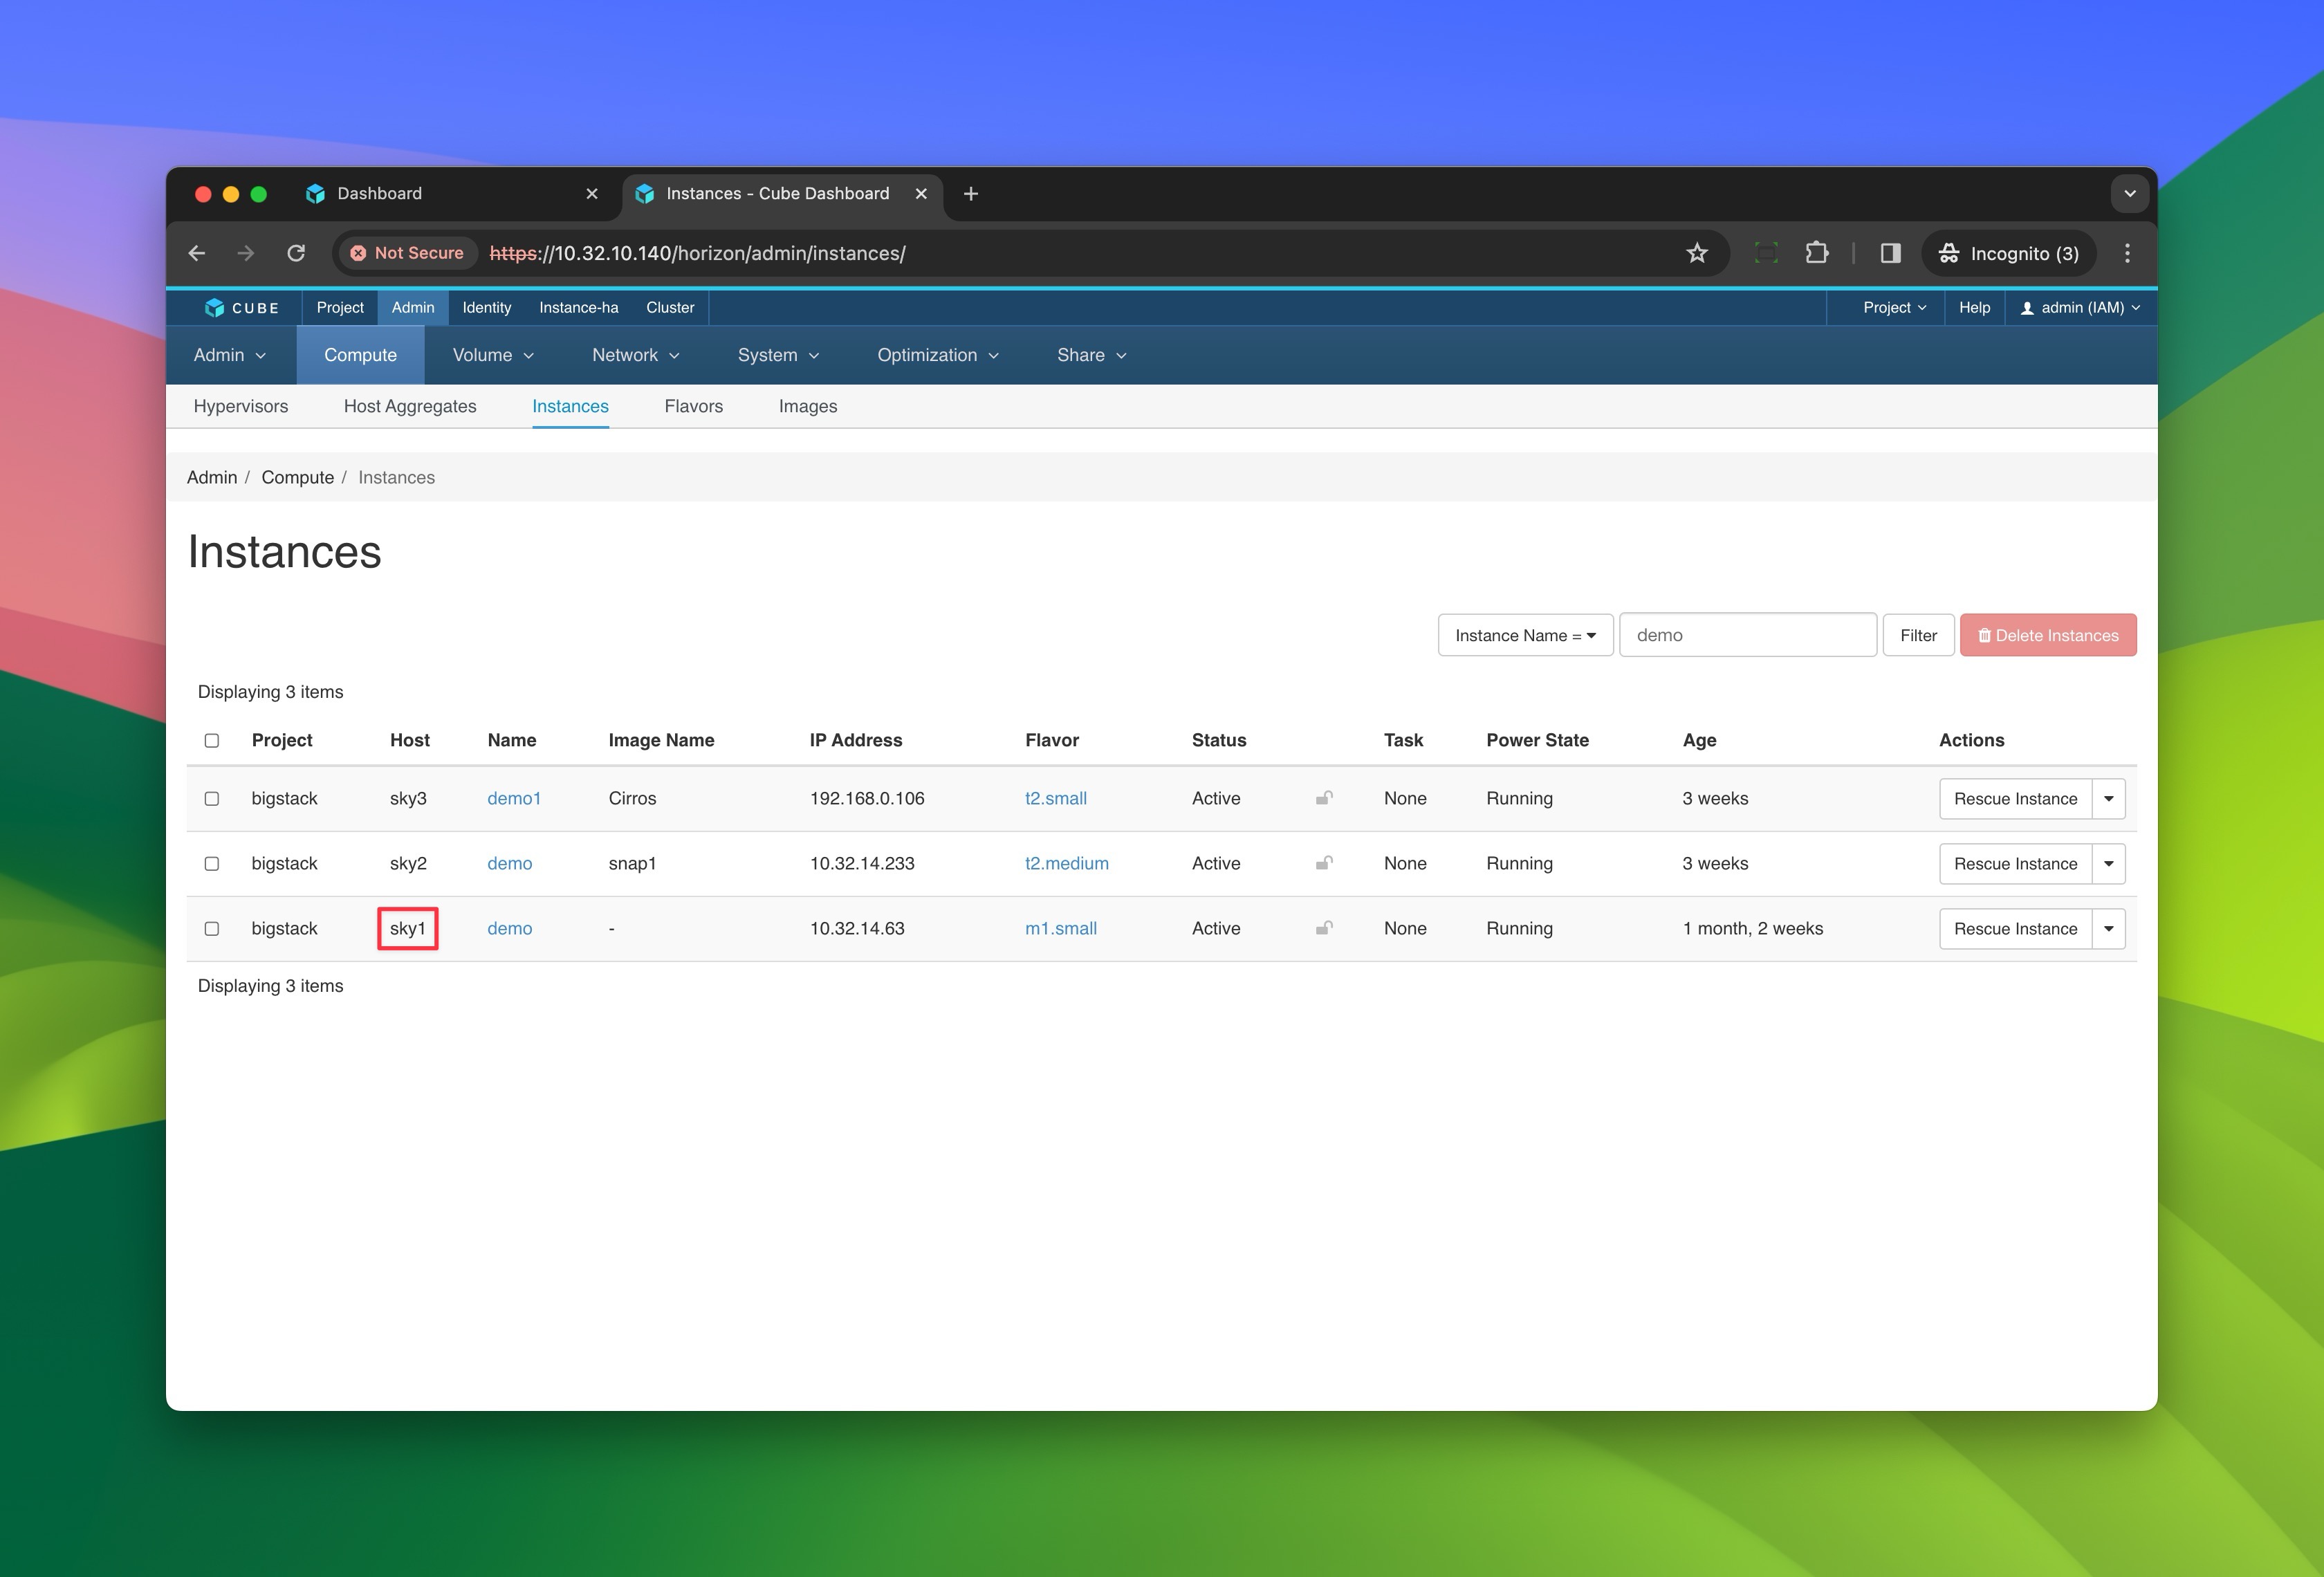Screen dimensions: 2324x1577
Task: Click the Not Secure warning badge
Action: coord(408,253)
